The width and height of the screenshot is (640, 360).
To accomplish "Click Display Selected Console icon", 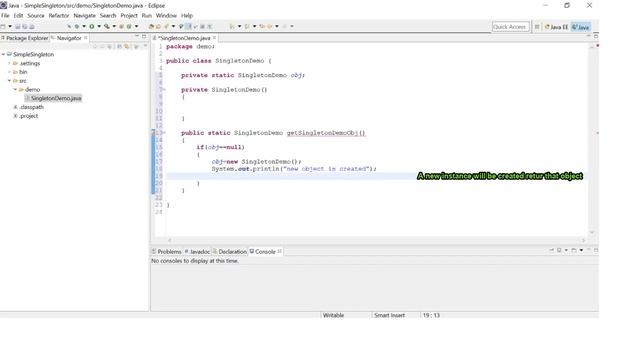I will click(x=559, y=250).
